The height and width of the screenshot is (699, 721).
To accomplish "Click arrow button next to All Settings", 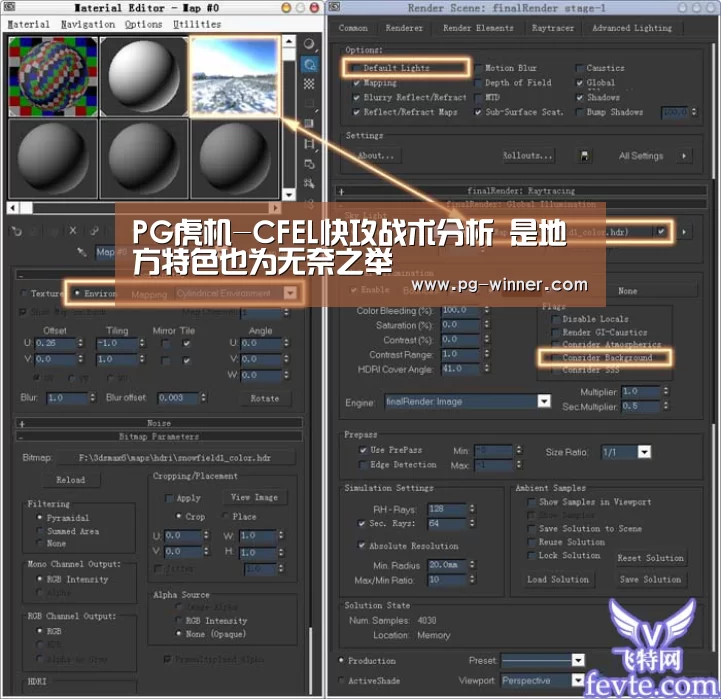I will click(684, 156).
